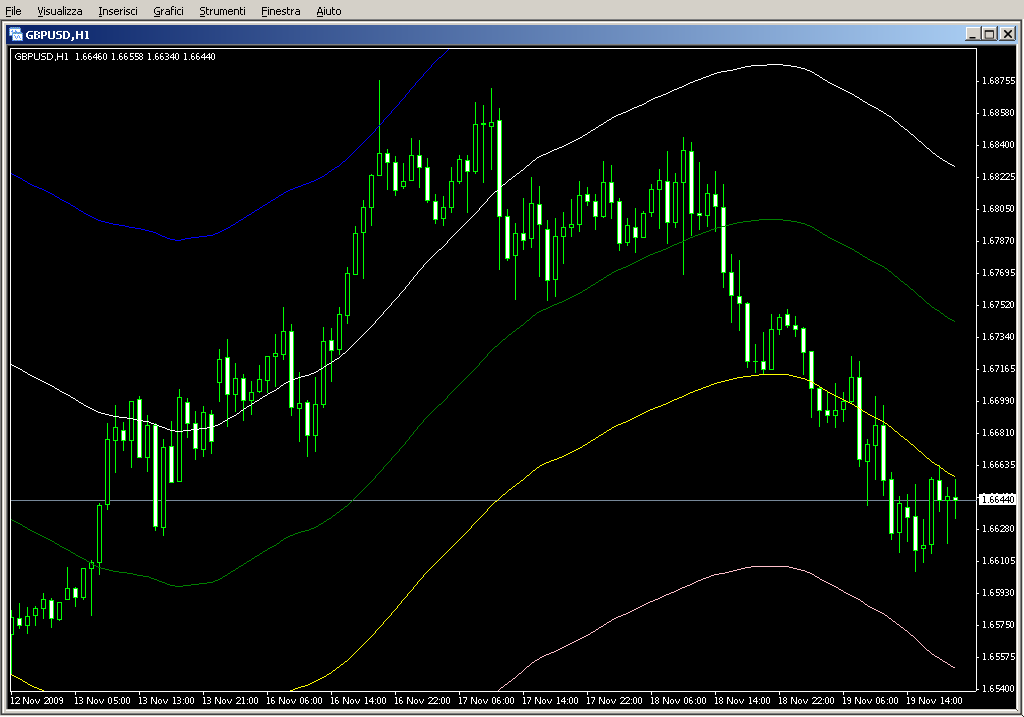Click price scale value 1.68225
The image size is (1024, 717).
click(999, 177)
